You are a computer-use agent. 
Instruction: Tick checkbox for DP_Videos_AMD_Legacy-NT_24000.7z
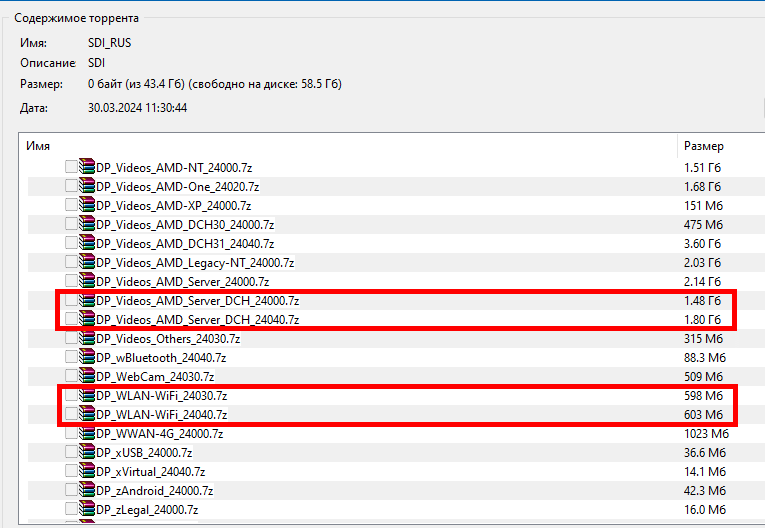coord(71,262)
